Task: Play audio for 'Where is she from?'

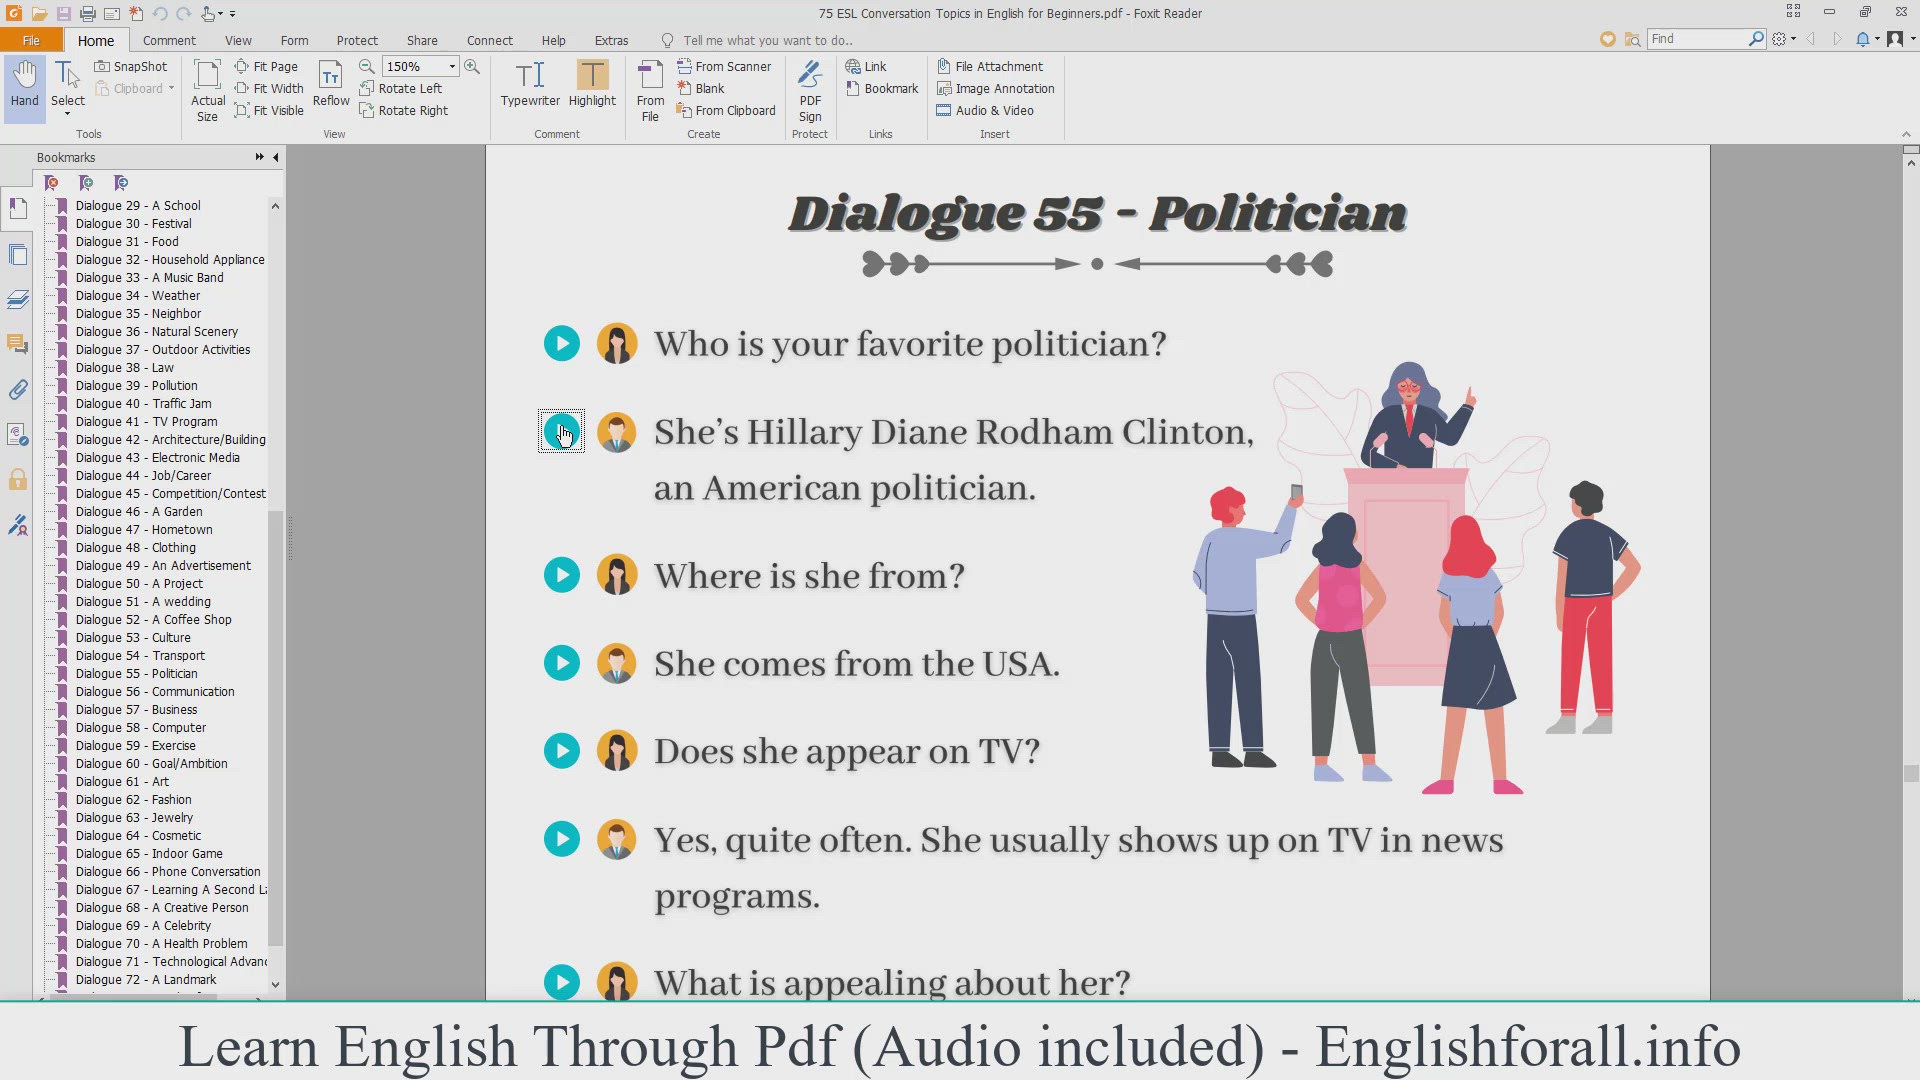Action: [x=562, y=575]
